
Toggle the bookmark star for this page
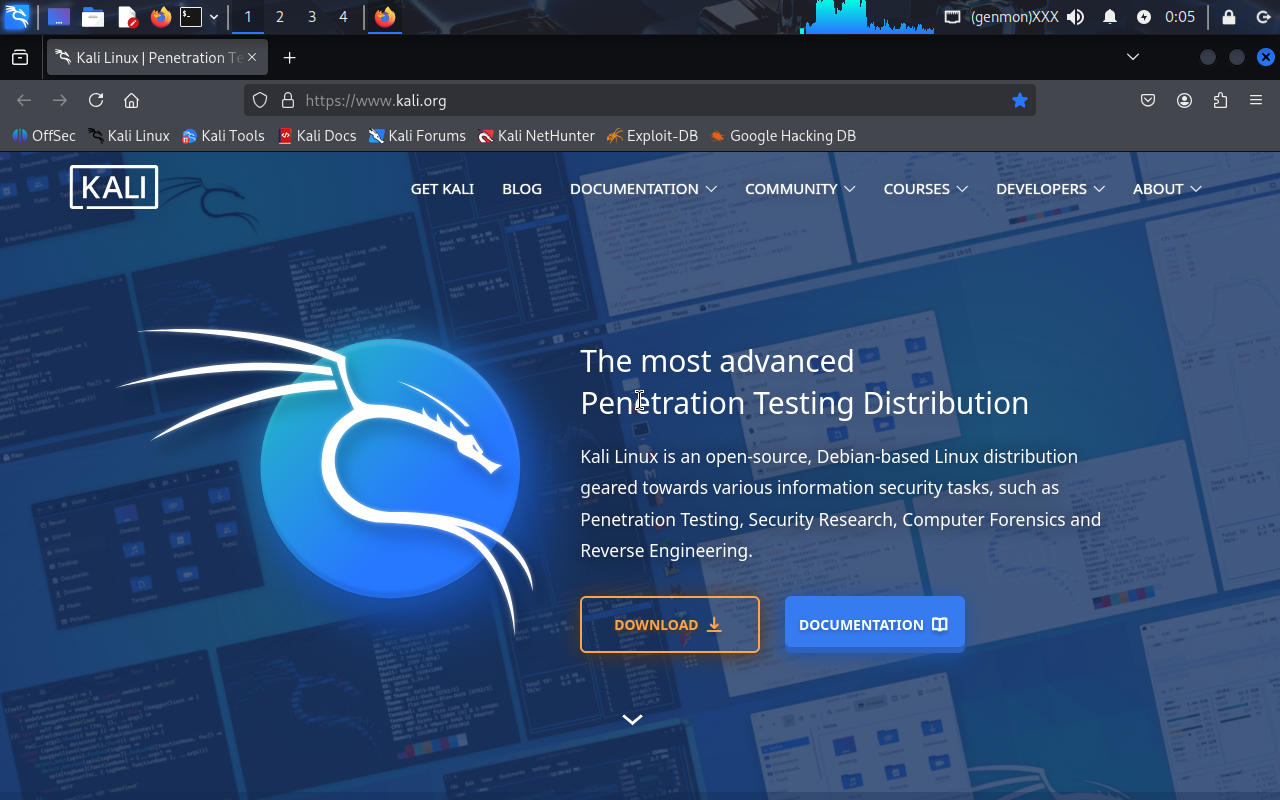[x=1020, y=100]
